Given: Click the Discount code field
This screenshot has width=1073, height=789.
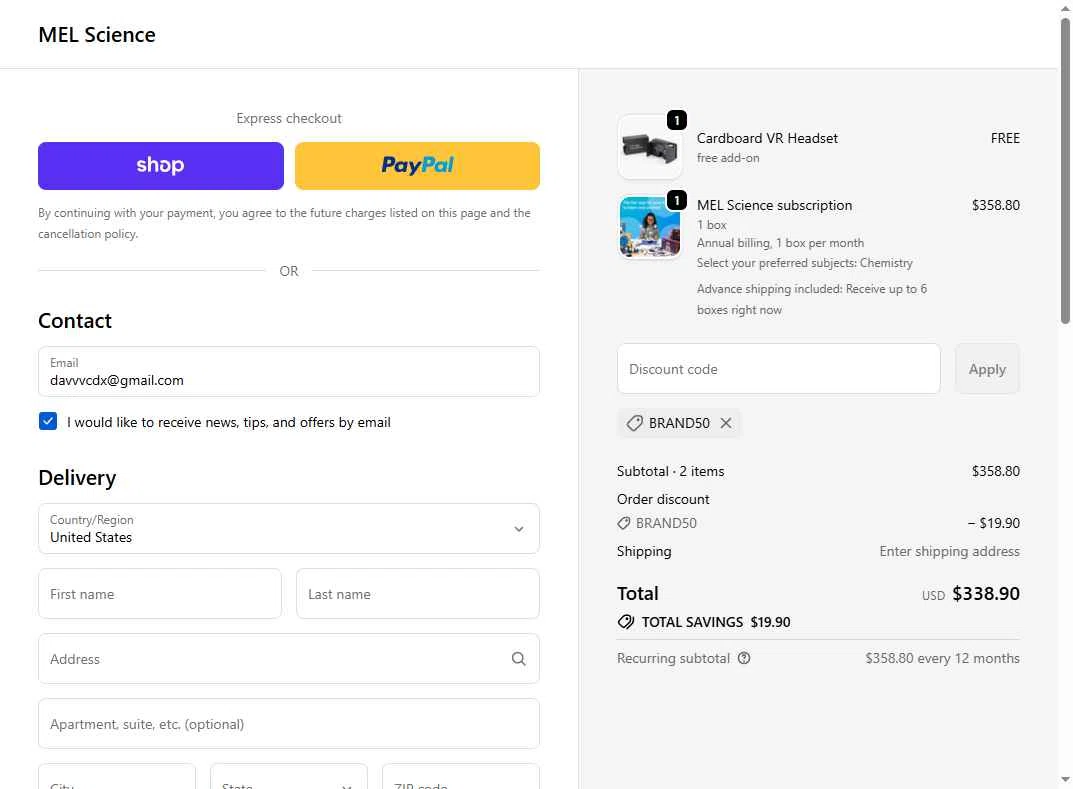Looking at the screenshot, I should (x=779, y=369).
